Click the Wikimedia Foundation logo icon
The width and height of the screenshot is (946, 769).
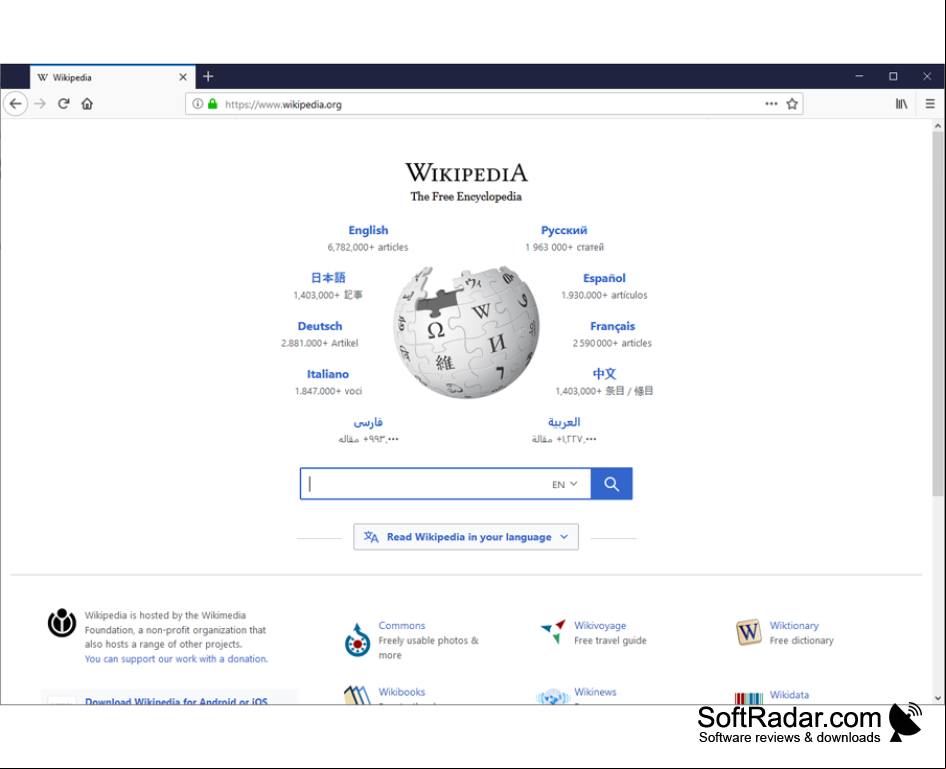(62, 622)
